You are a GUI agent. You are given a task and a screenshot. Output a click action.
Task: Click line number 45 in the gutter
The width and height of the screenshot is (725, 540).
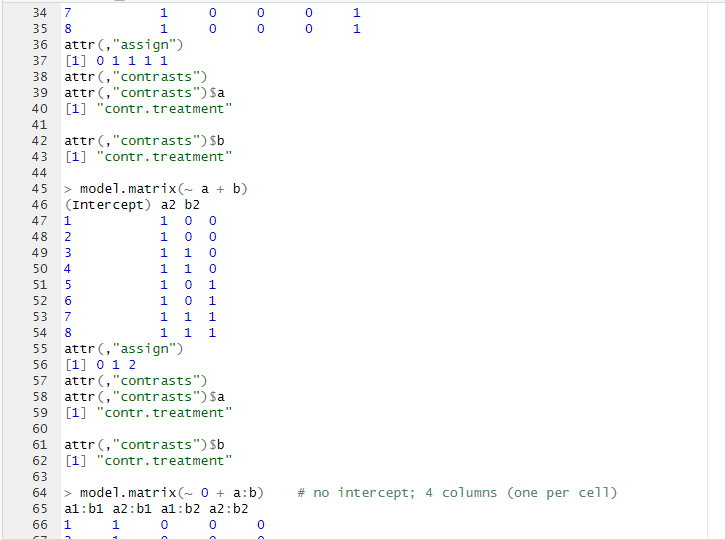pyautogui.click(x=40, y=188)
